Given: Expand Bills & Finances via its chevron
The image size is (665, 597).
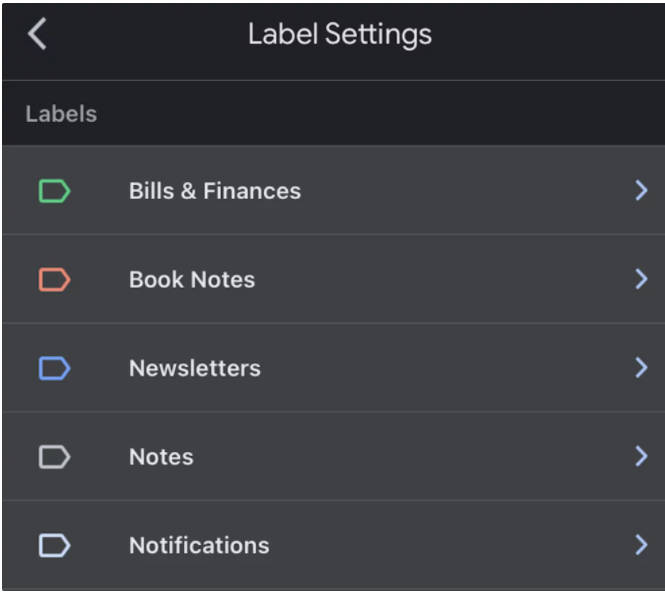Looking at the screenshot, I should (641, 190).
